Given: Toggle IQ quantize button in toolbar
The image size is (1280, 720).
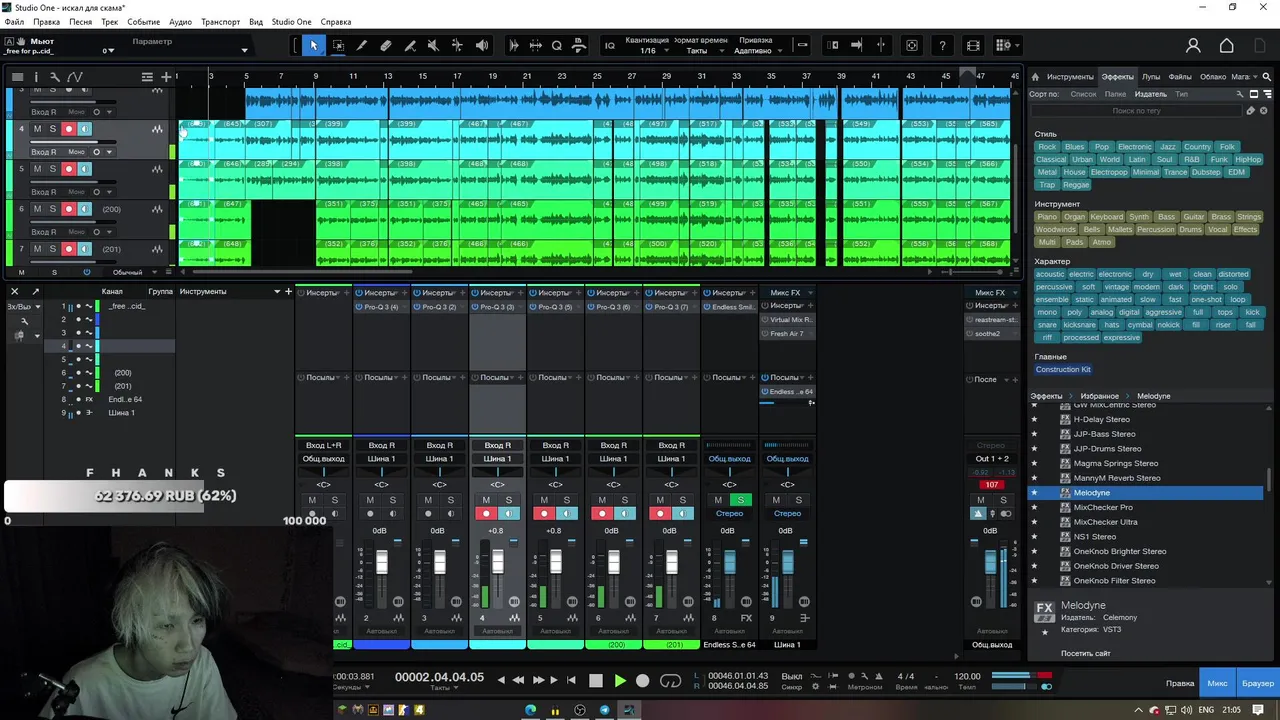Looking at the screenshot, I should pyautogui.click(x=610, y=46).
